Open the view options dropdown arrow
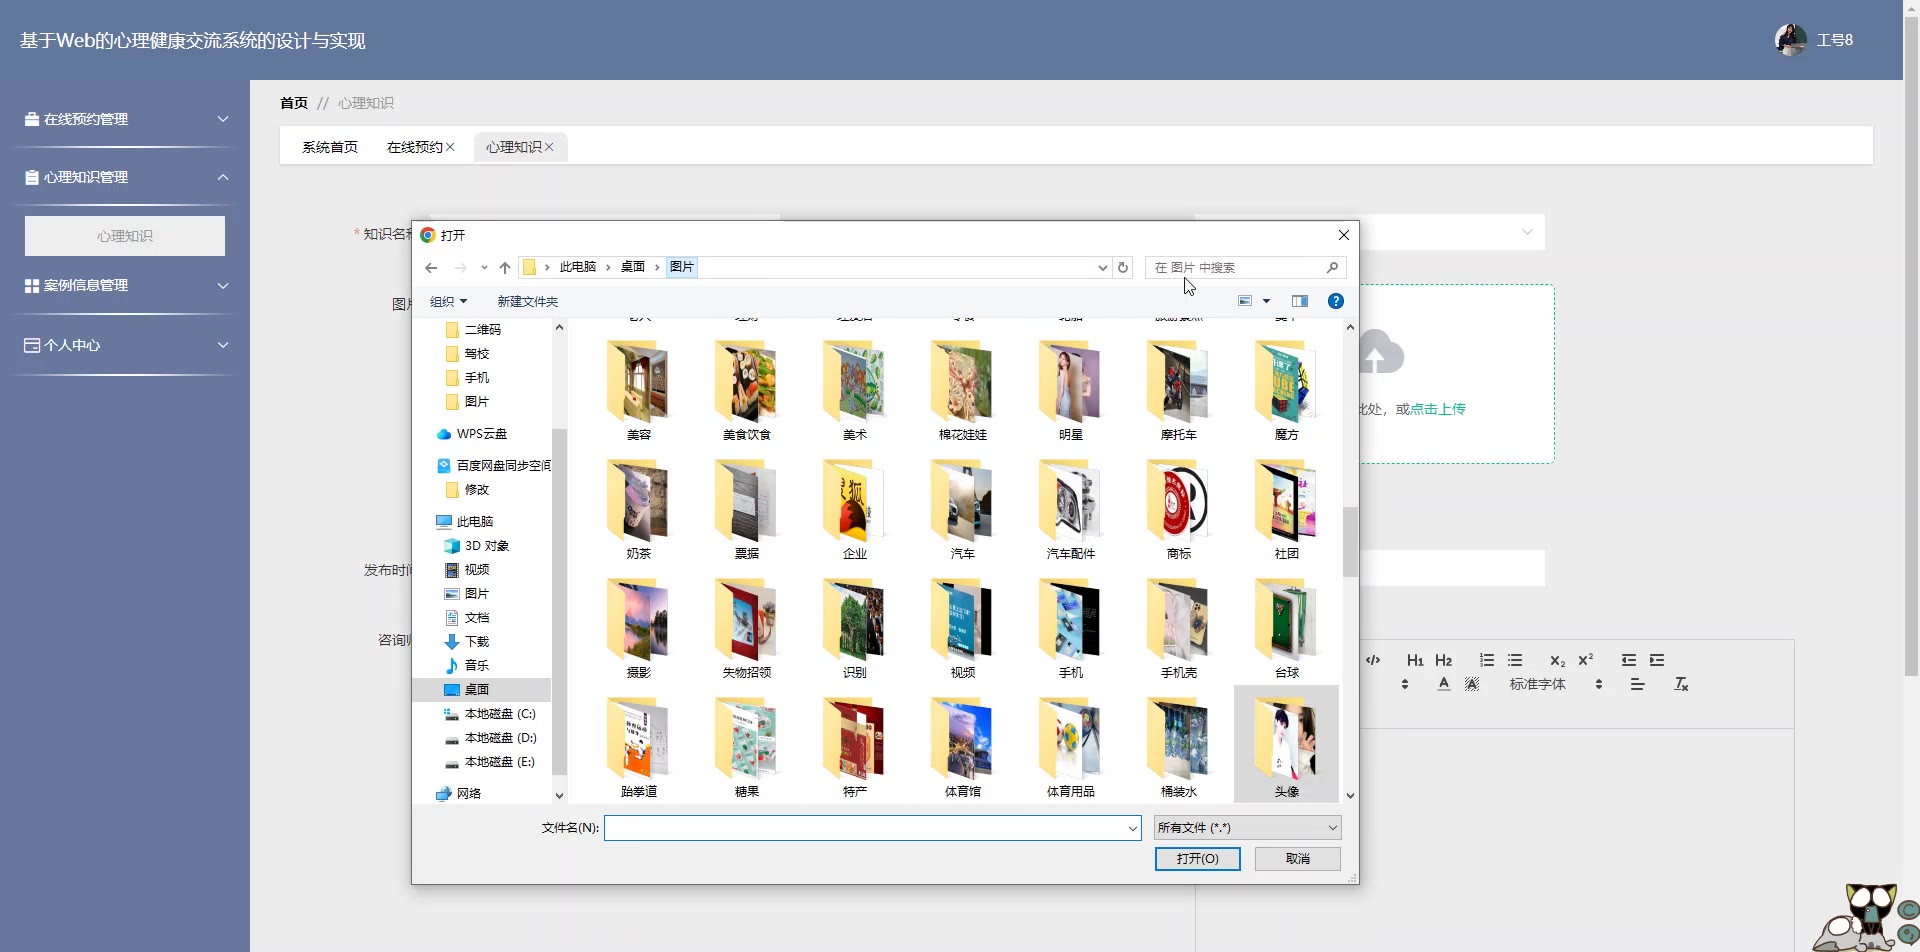Viewport: 1920px width, 952px height. pos(1266,301)
